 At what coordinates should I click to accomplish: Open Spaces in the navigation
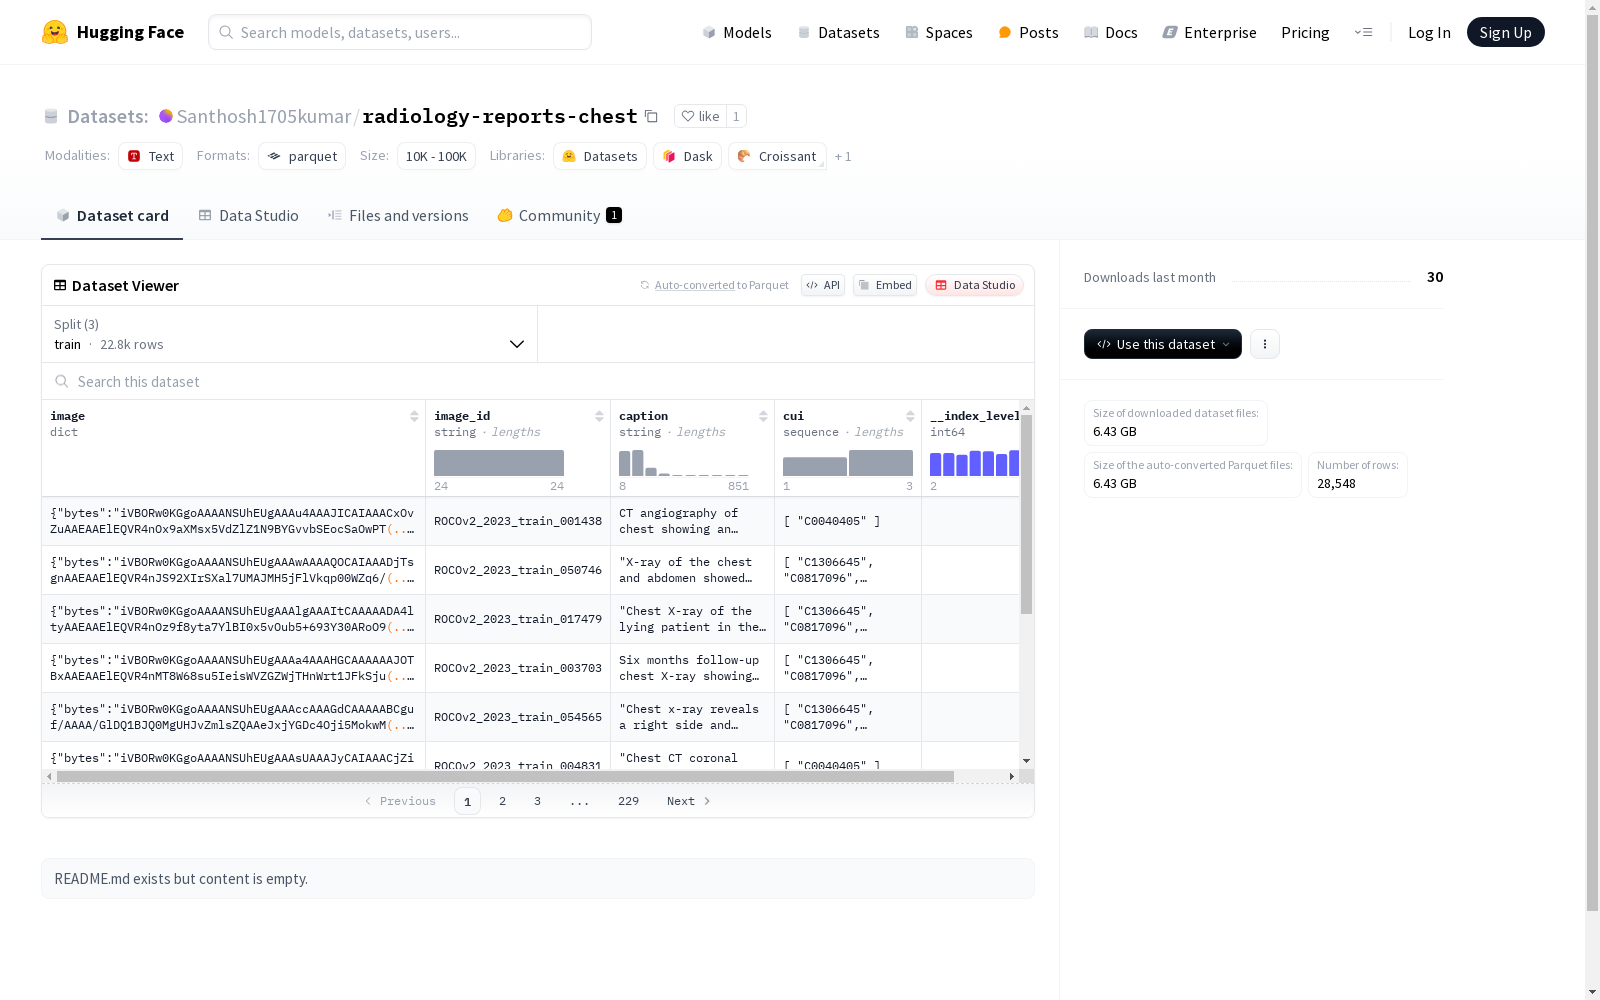click(939, 32)
